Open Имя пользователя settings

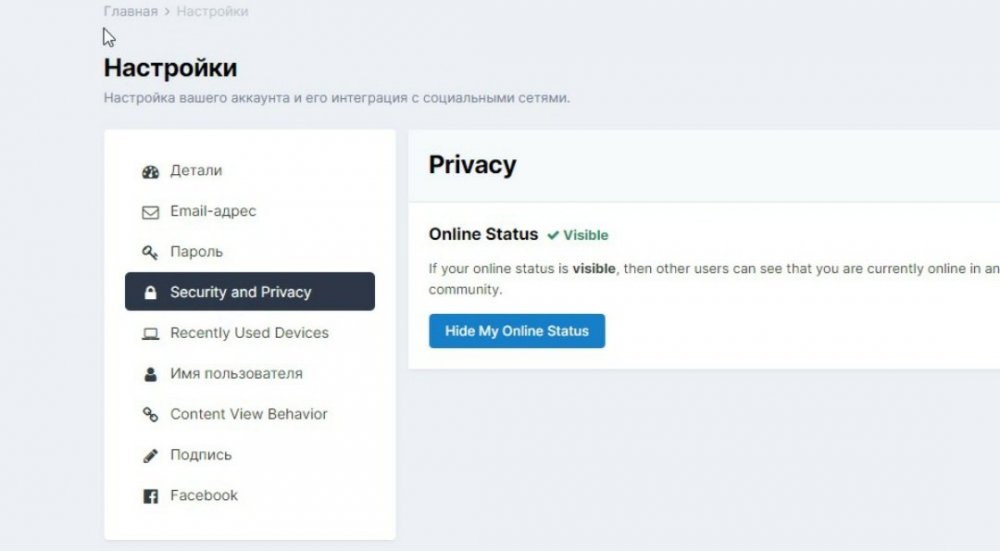coord(236,373)
